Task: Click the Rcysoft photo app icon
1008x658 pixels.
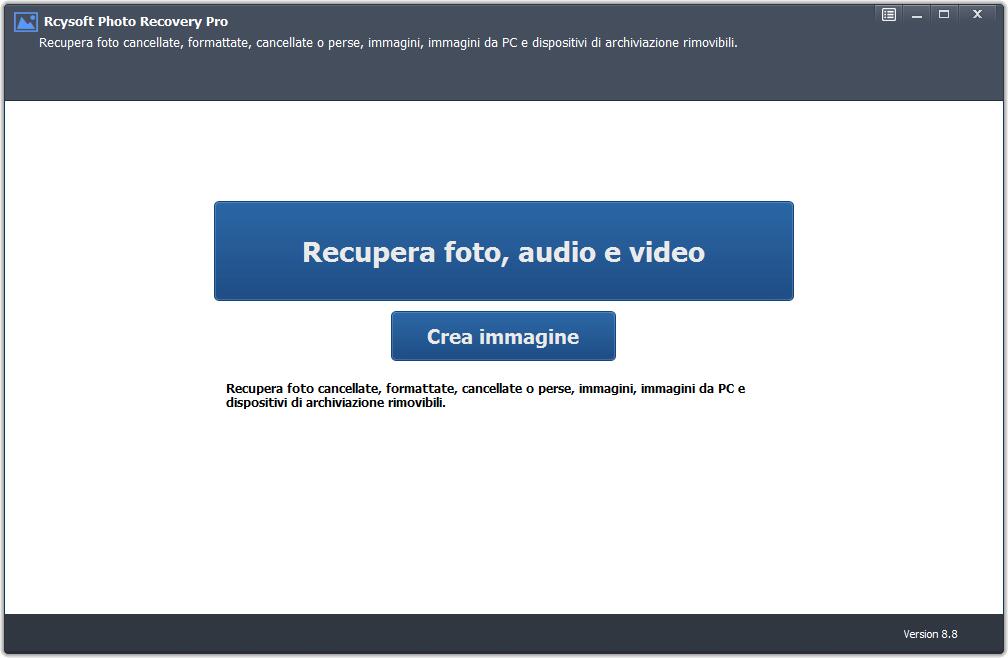Action: click(25, 22)
